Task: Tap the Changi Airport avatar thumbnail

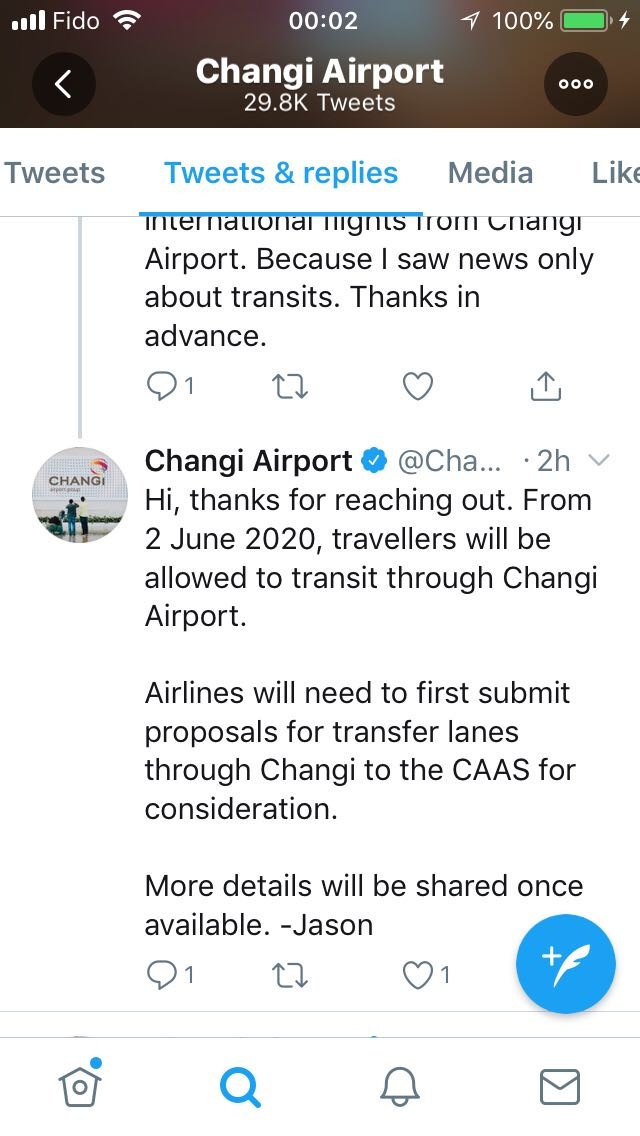Action: point(82,495)
